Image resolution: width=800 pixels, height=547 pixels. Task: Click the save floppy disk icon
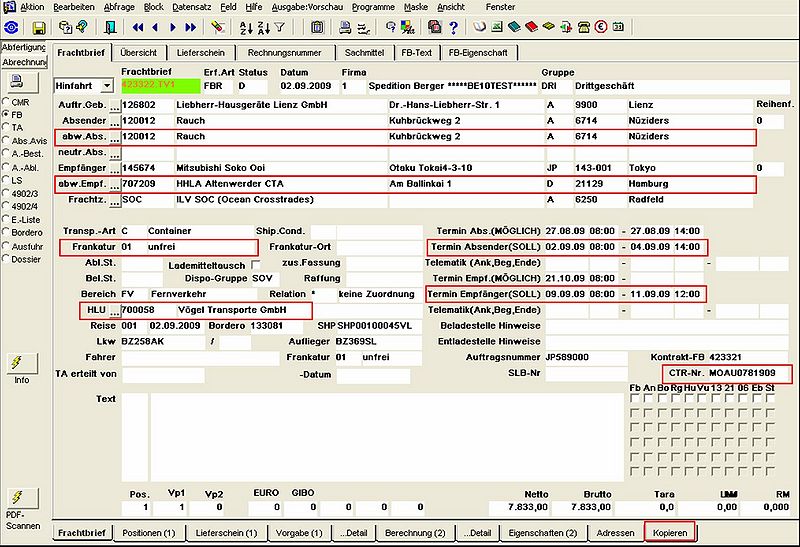39,28
